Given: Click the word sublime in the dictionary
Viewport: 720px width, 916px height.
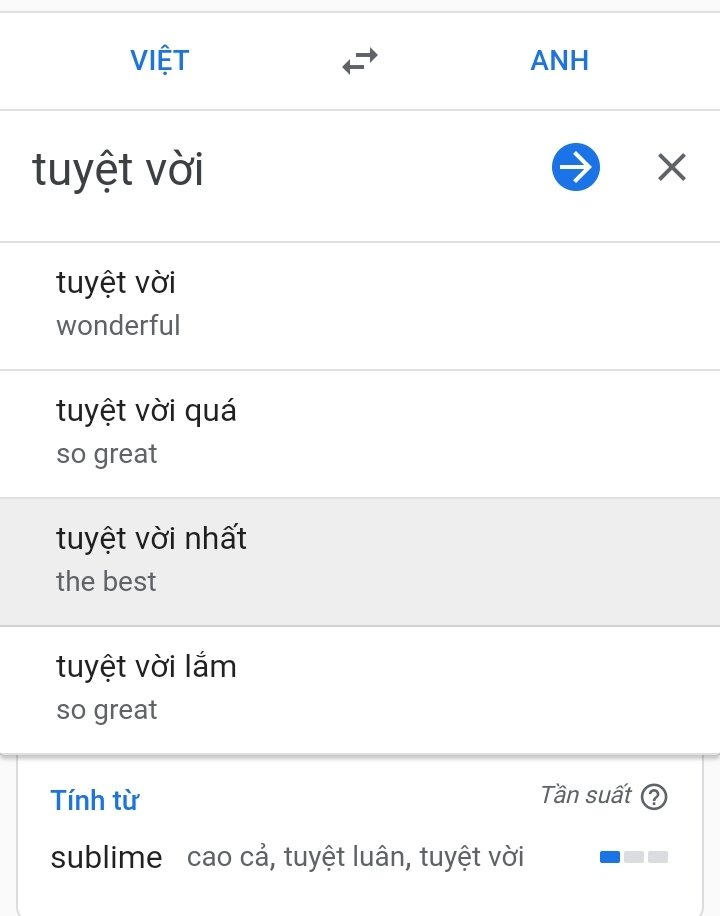Looking at the screenshot, I should (x=106, y=857).
